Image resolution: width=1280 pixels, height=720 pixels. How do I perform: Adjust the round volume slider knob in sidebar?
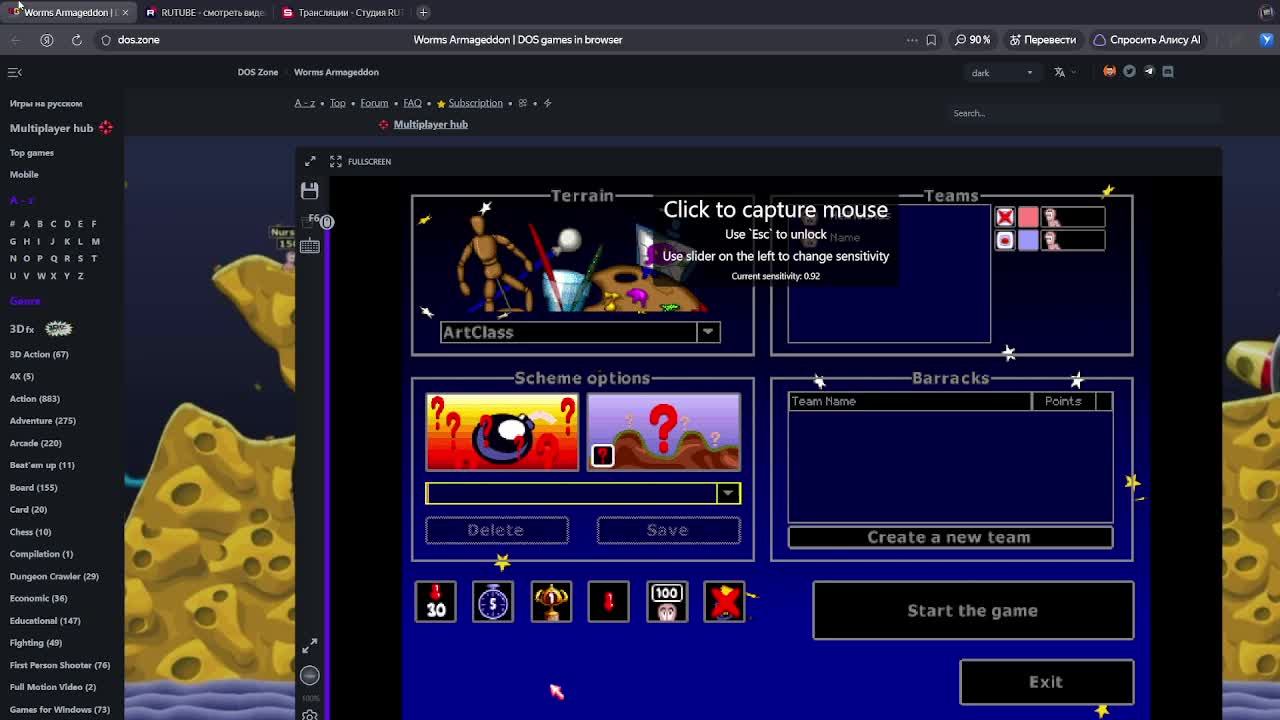tap(309, 675)
